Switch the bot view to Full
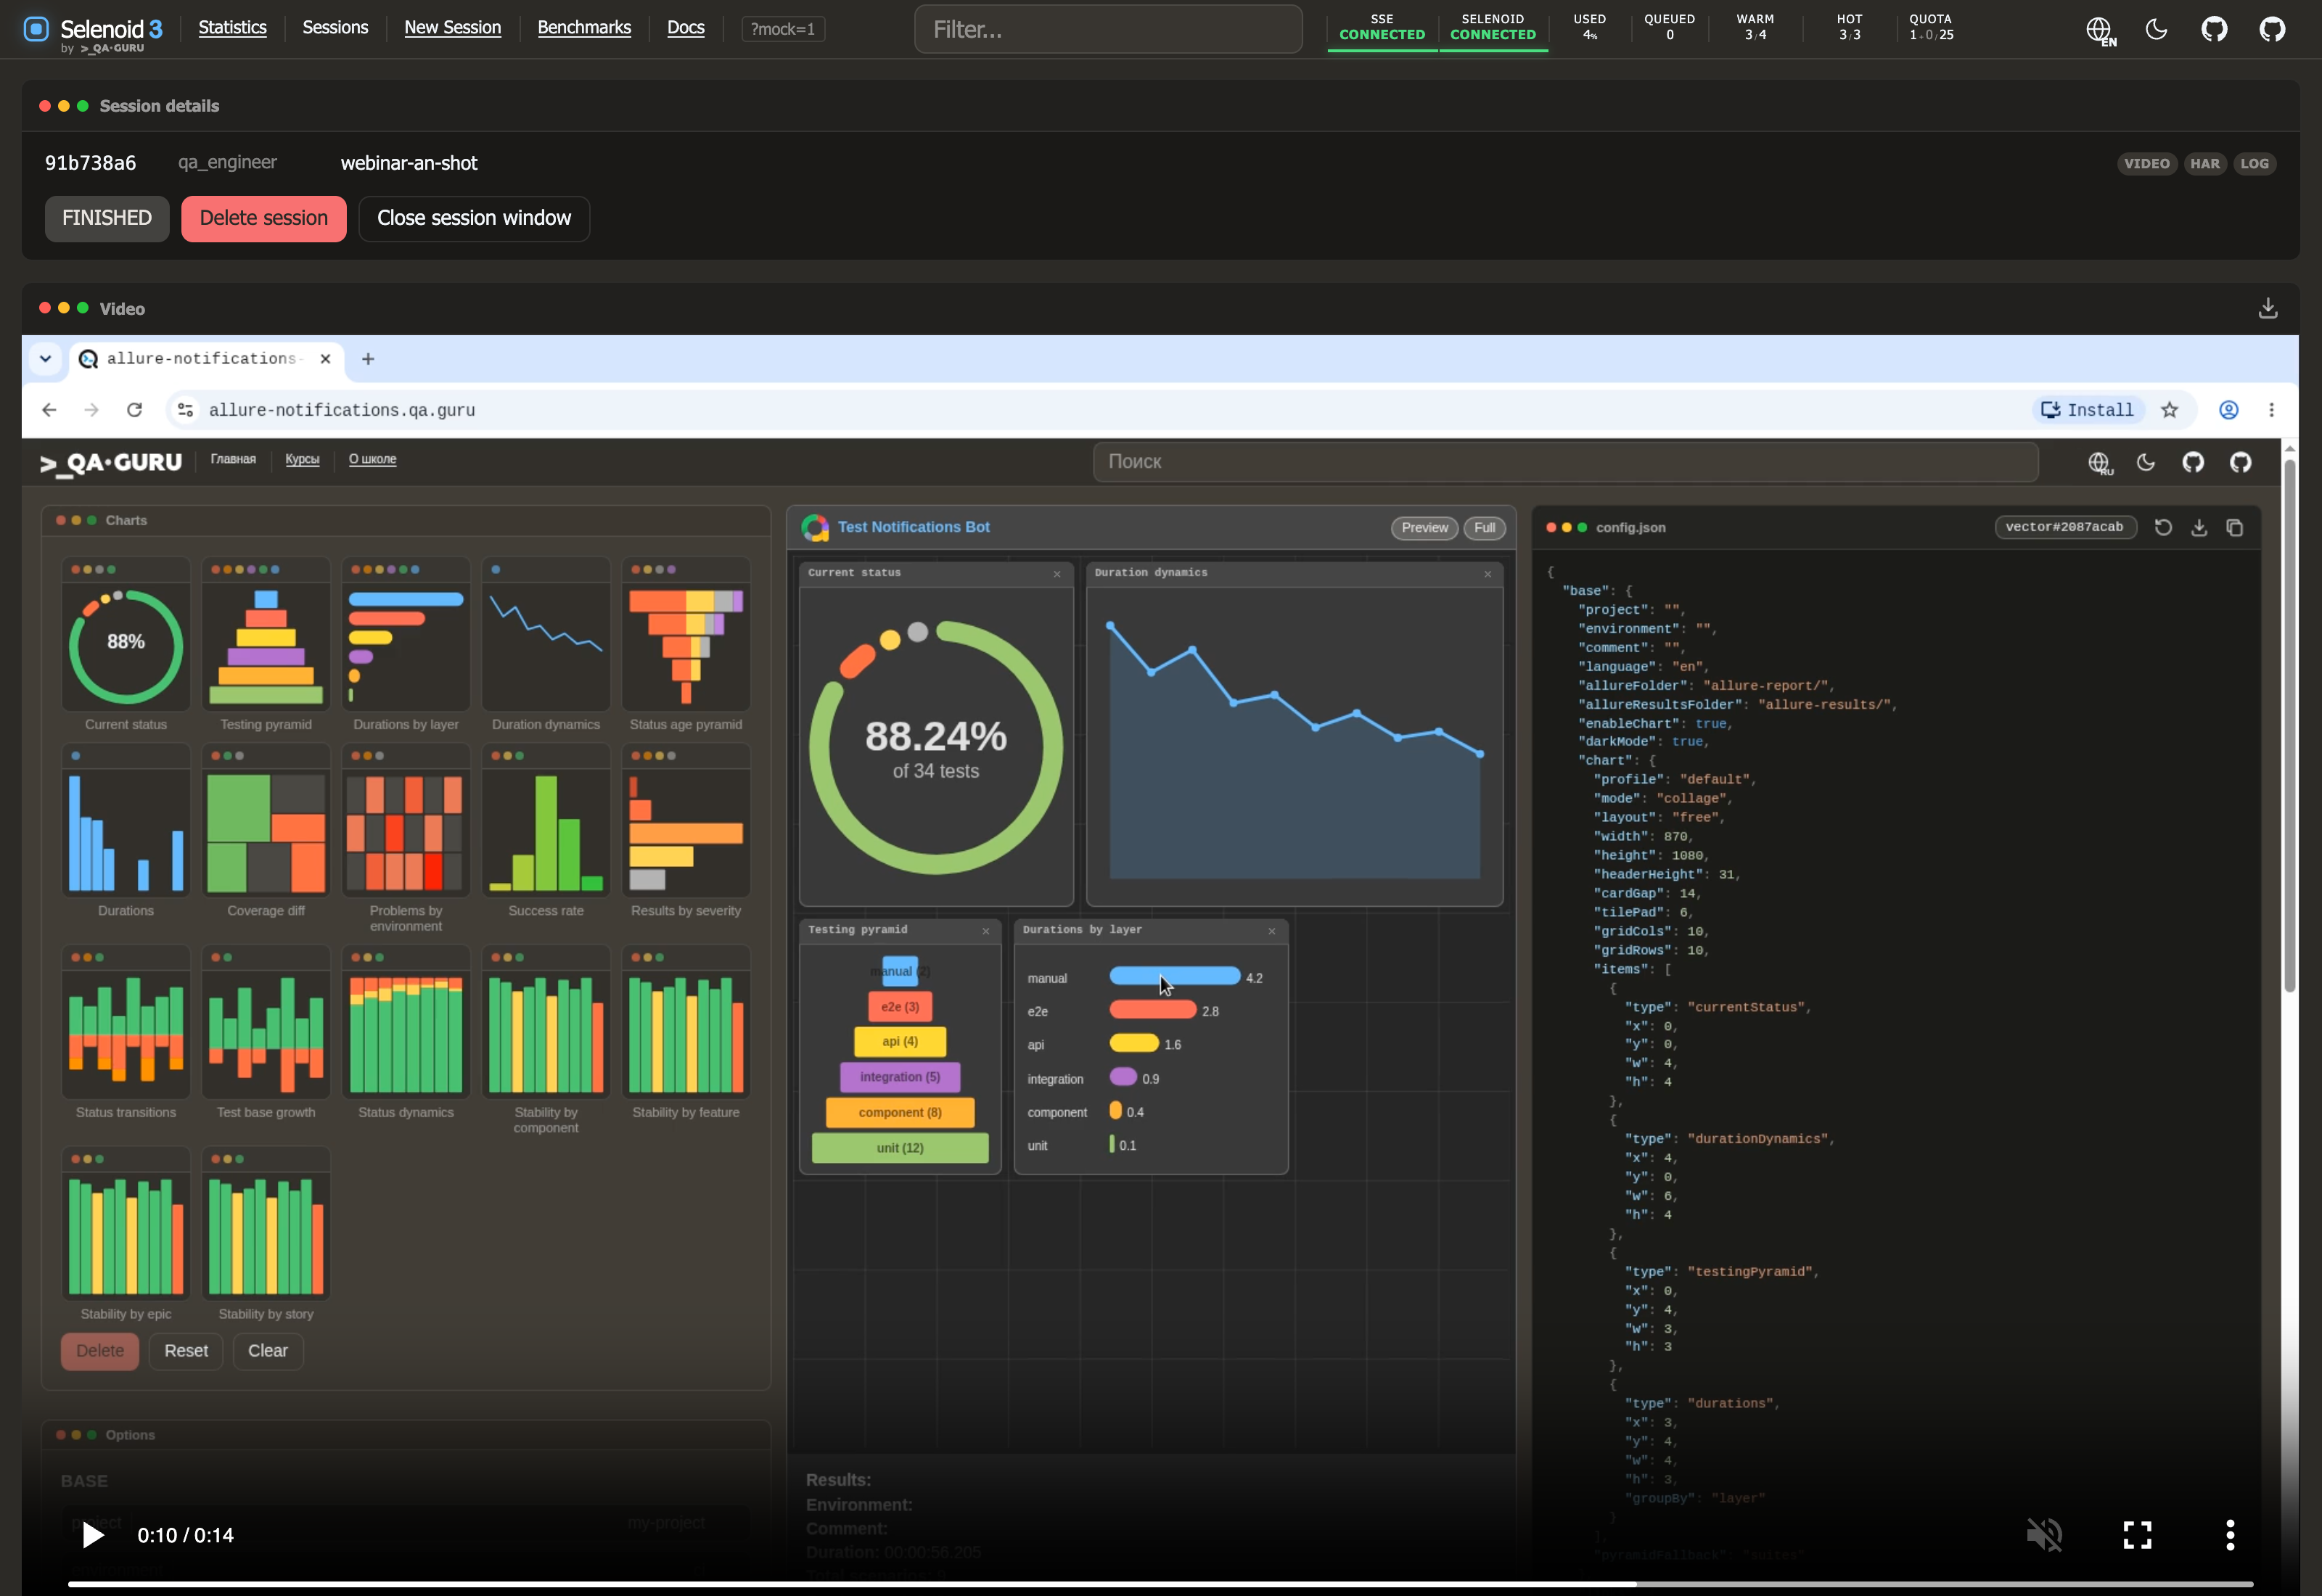The height and width of the screenshot is (1596, 2322). tap(1485, 528)
